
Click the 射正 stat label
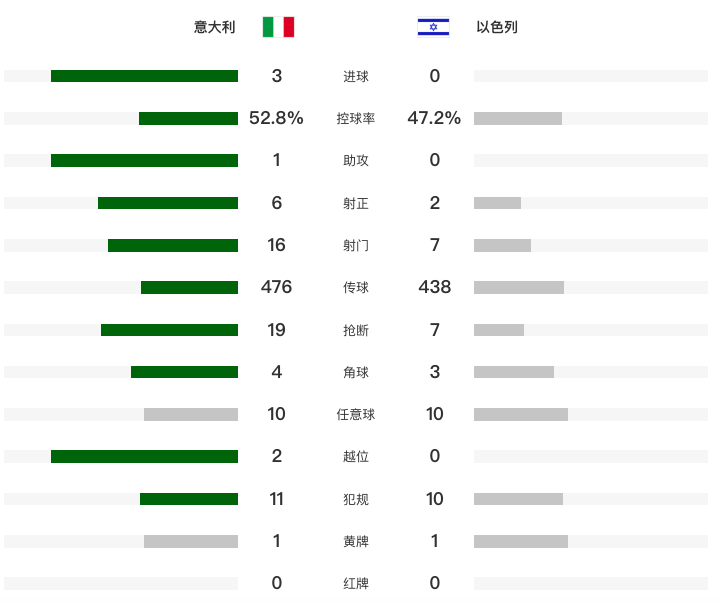[x=356, y=203]
